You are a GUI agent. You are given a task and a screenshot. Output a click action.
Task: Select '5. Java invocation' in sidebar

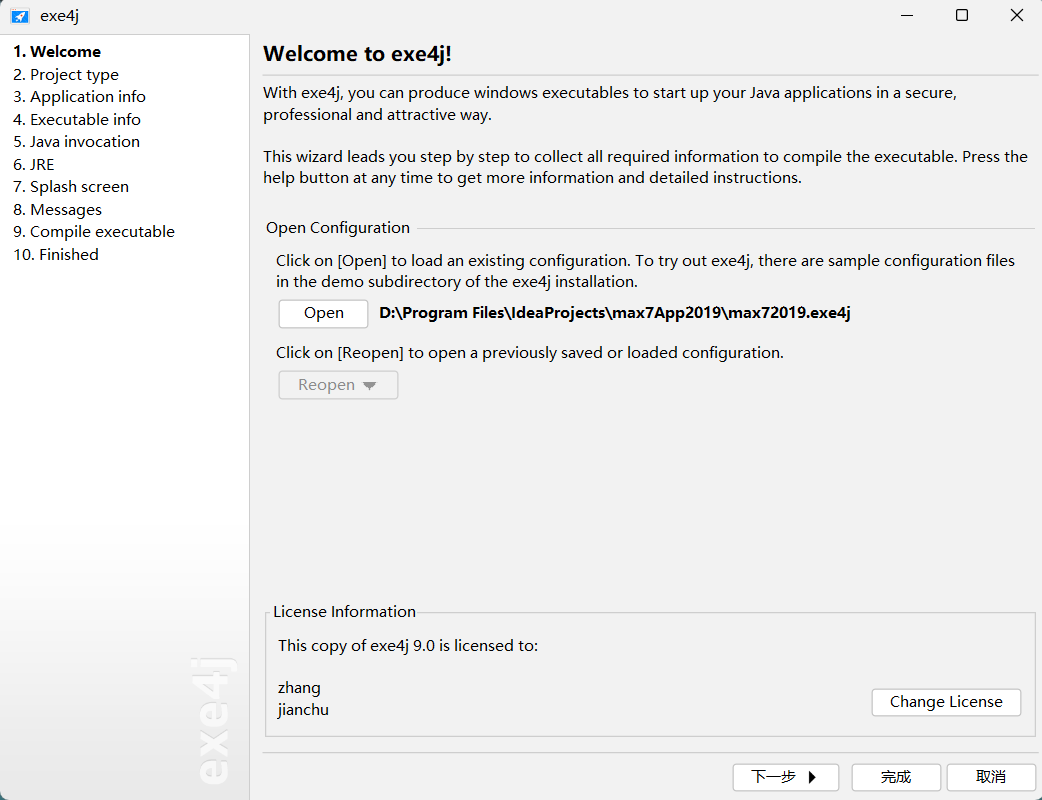(76, 142)
